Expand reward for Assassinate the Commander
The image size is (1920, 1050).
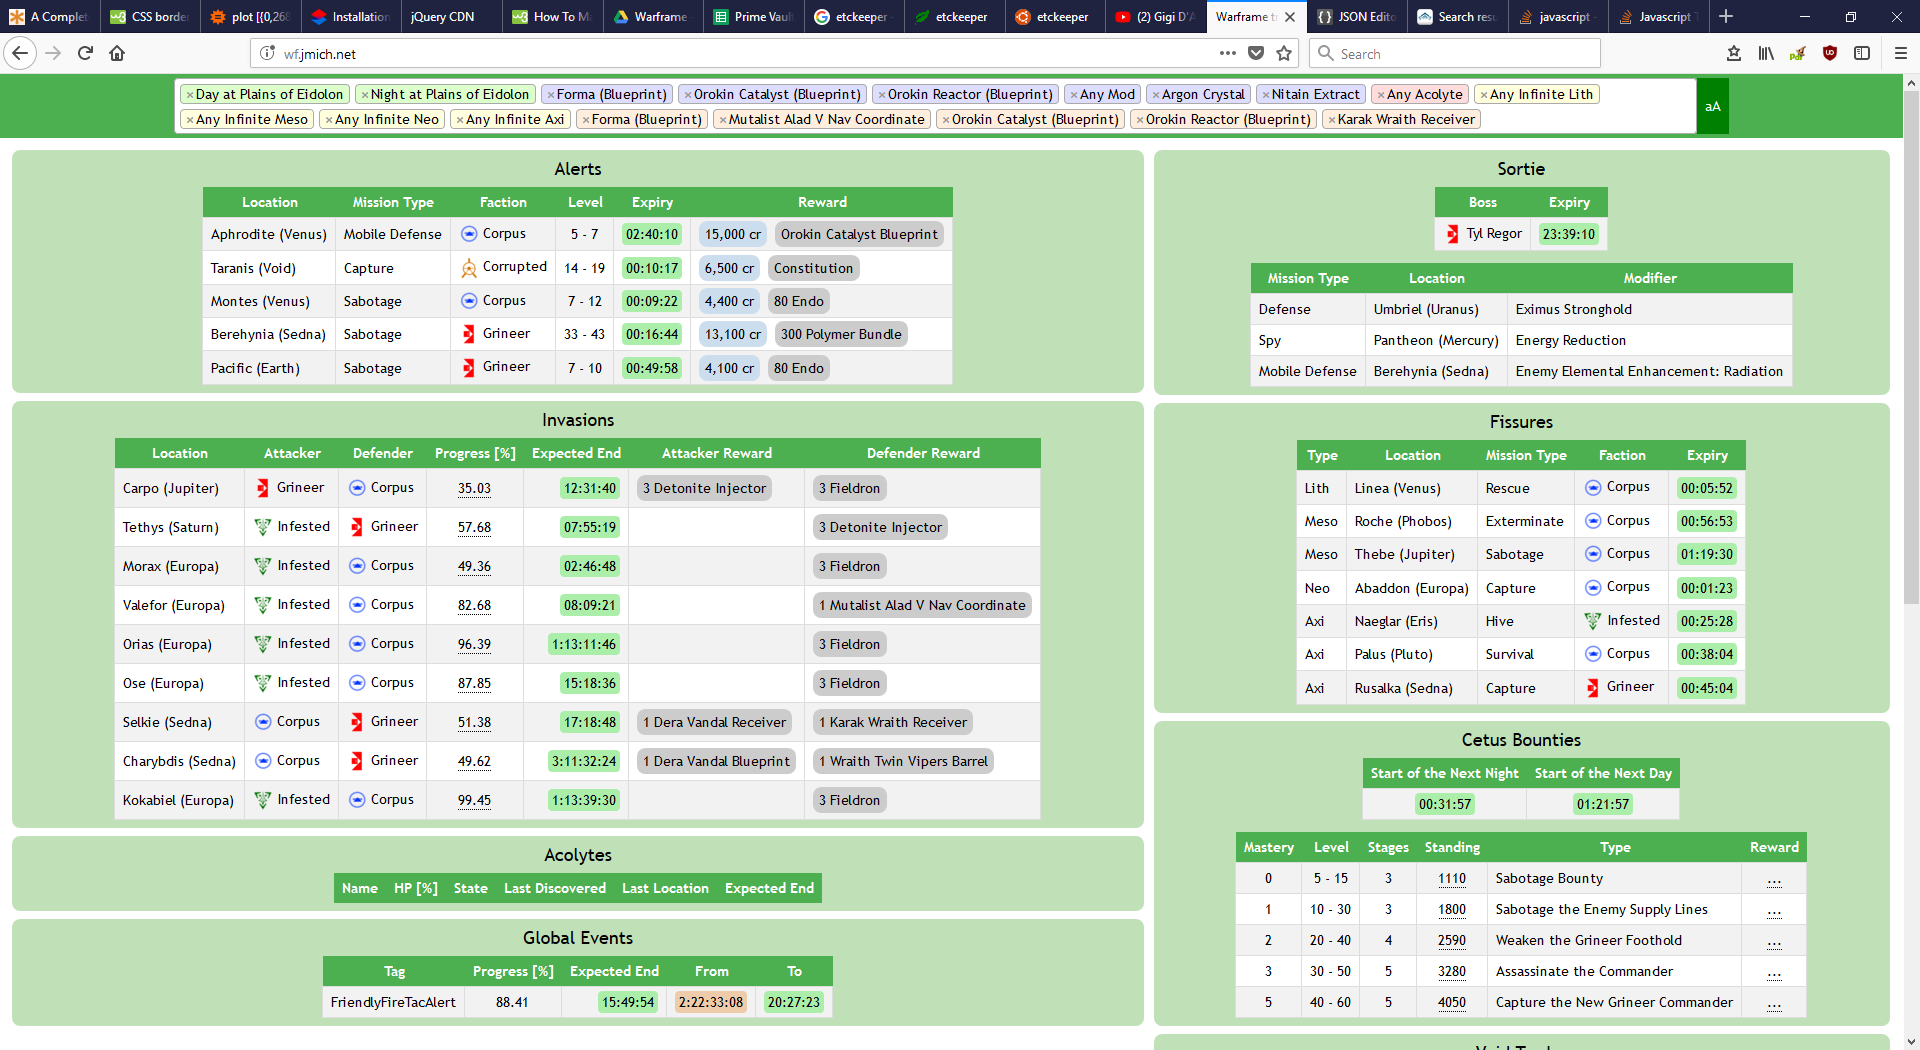point(1774,972)
